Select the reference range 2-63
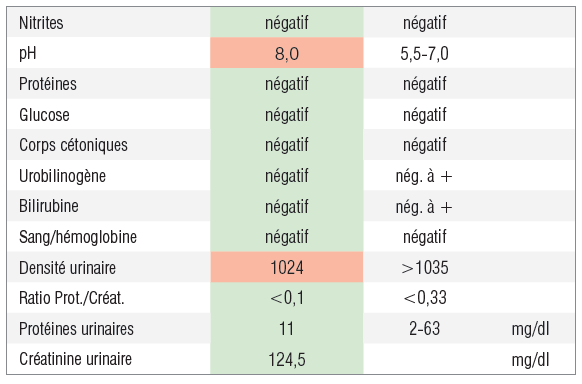Viewport: 582px width, 384px height. (425, 329)
